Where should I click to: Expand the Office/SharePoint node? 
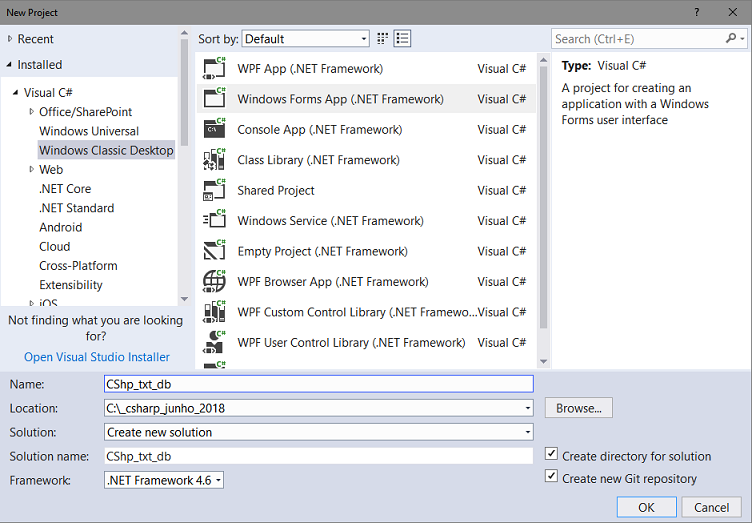pos(32,112)
